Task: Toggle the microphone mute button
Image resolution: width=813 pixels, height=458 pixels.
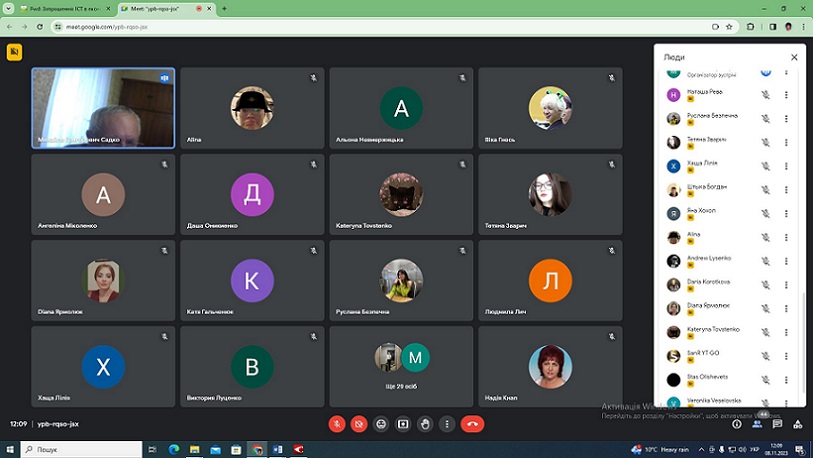Action: [x=337, y=424]
